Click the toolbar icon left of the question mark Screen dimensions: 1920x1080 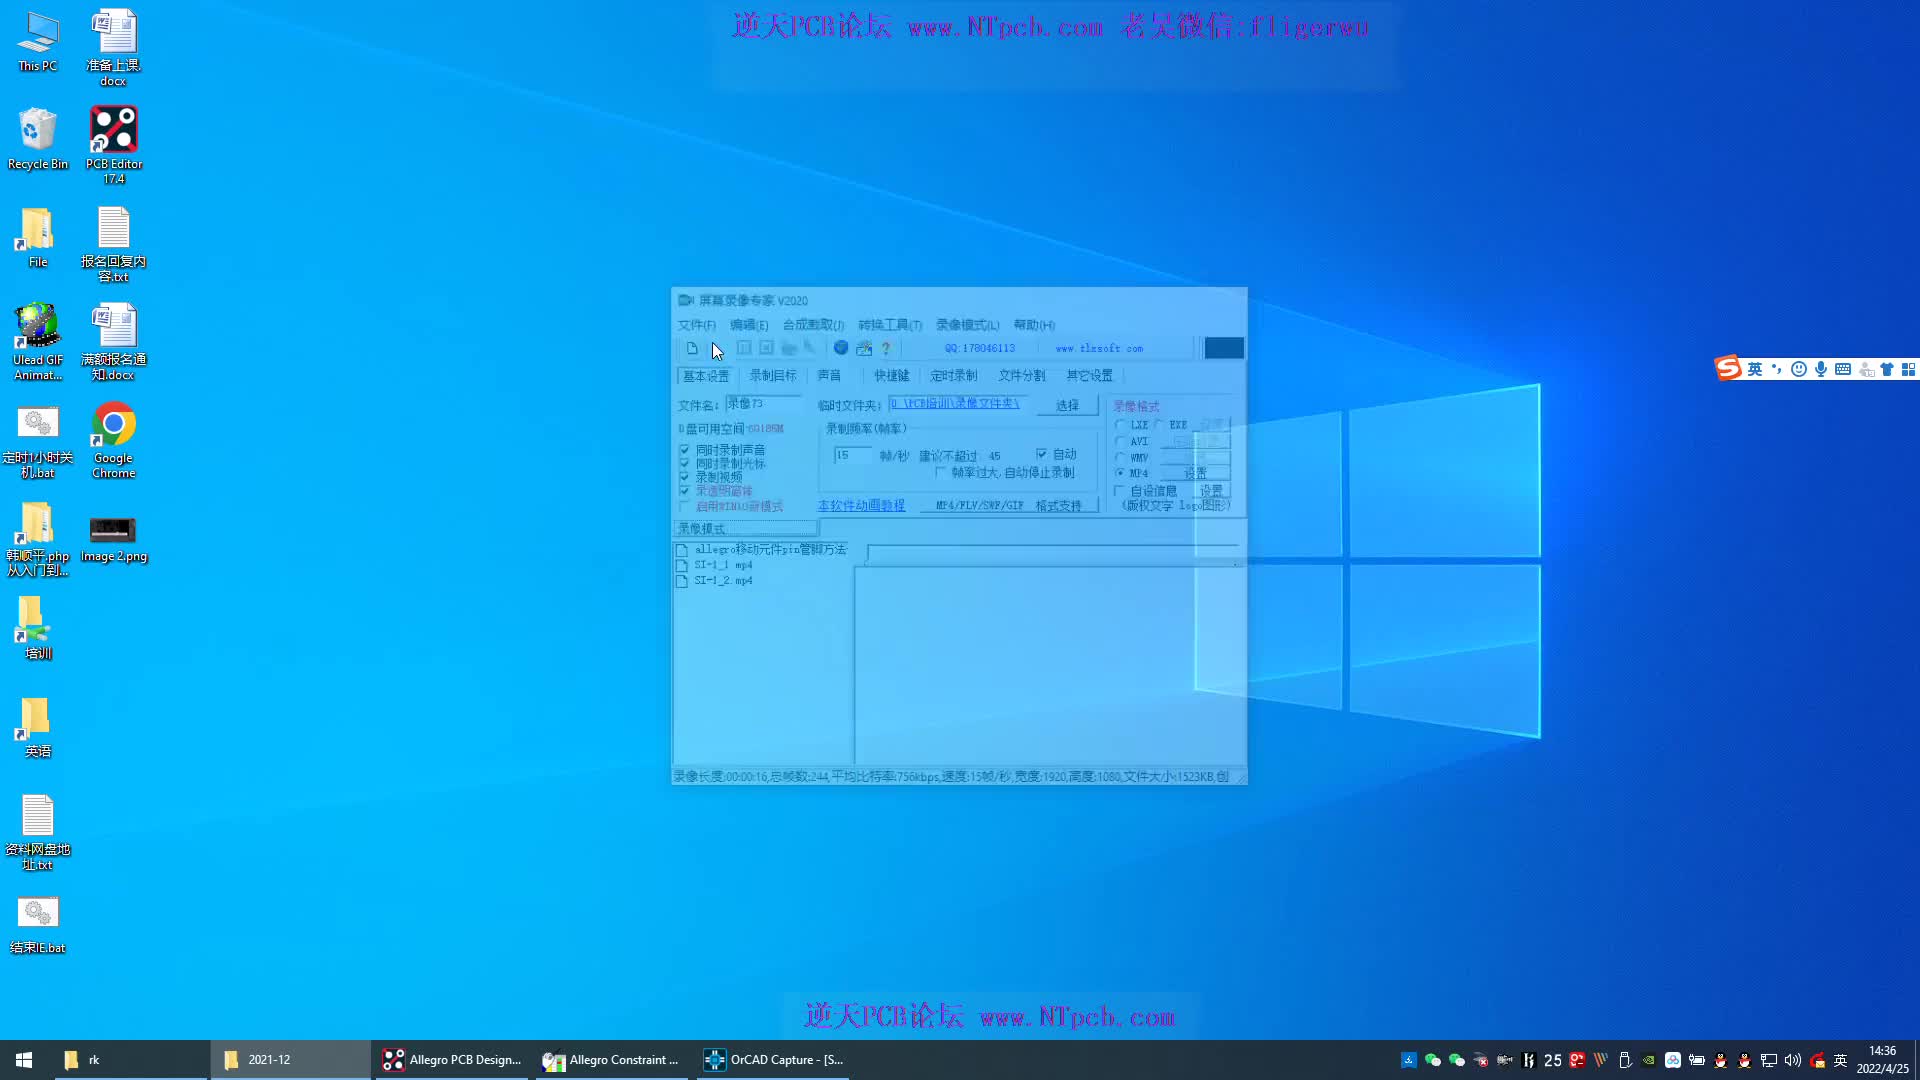tap(864, 348)
